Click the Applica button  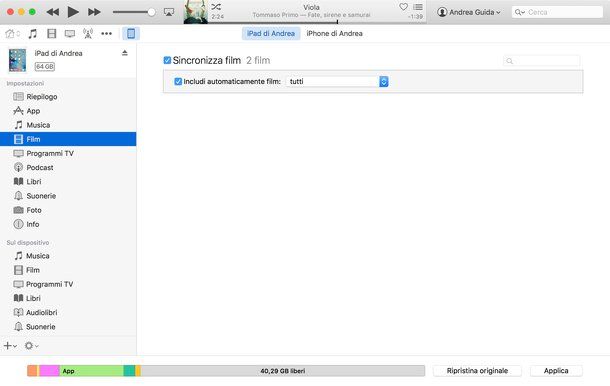point(556,371)
